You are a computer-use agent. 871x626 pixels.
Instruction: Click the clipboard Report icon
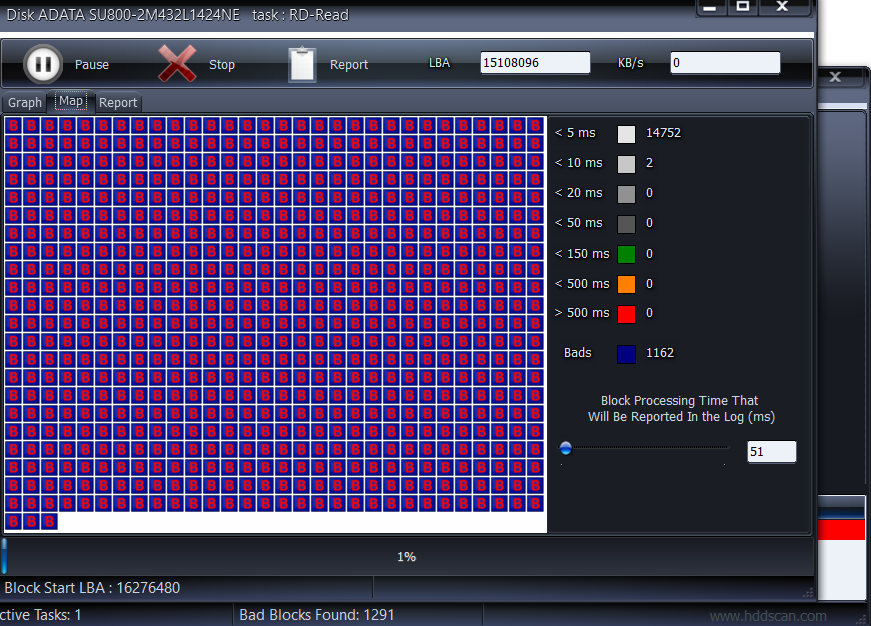click(x=302, y=64)
